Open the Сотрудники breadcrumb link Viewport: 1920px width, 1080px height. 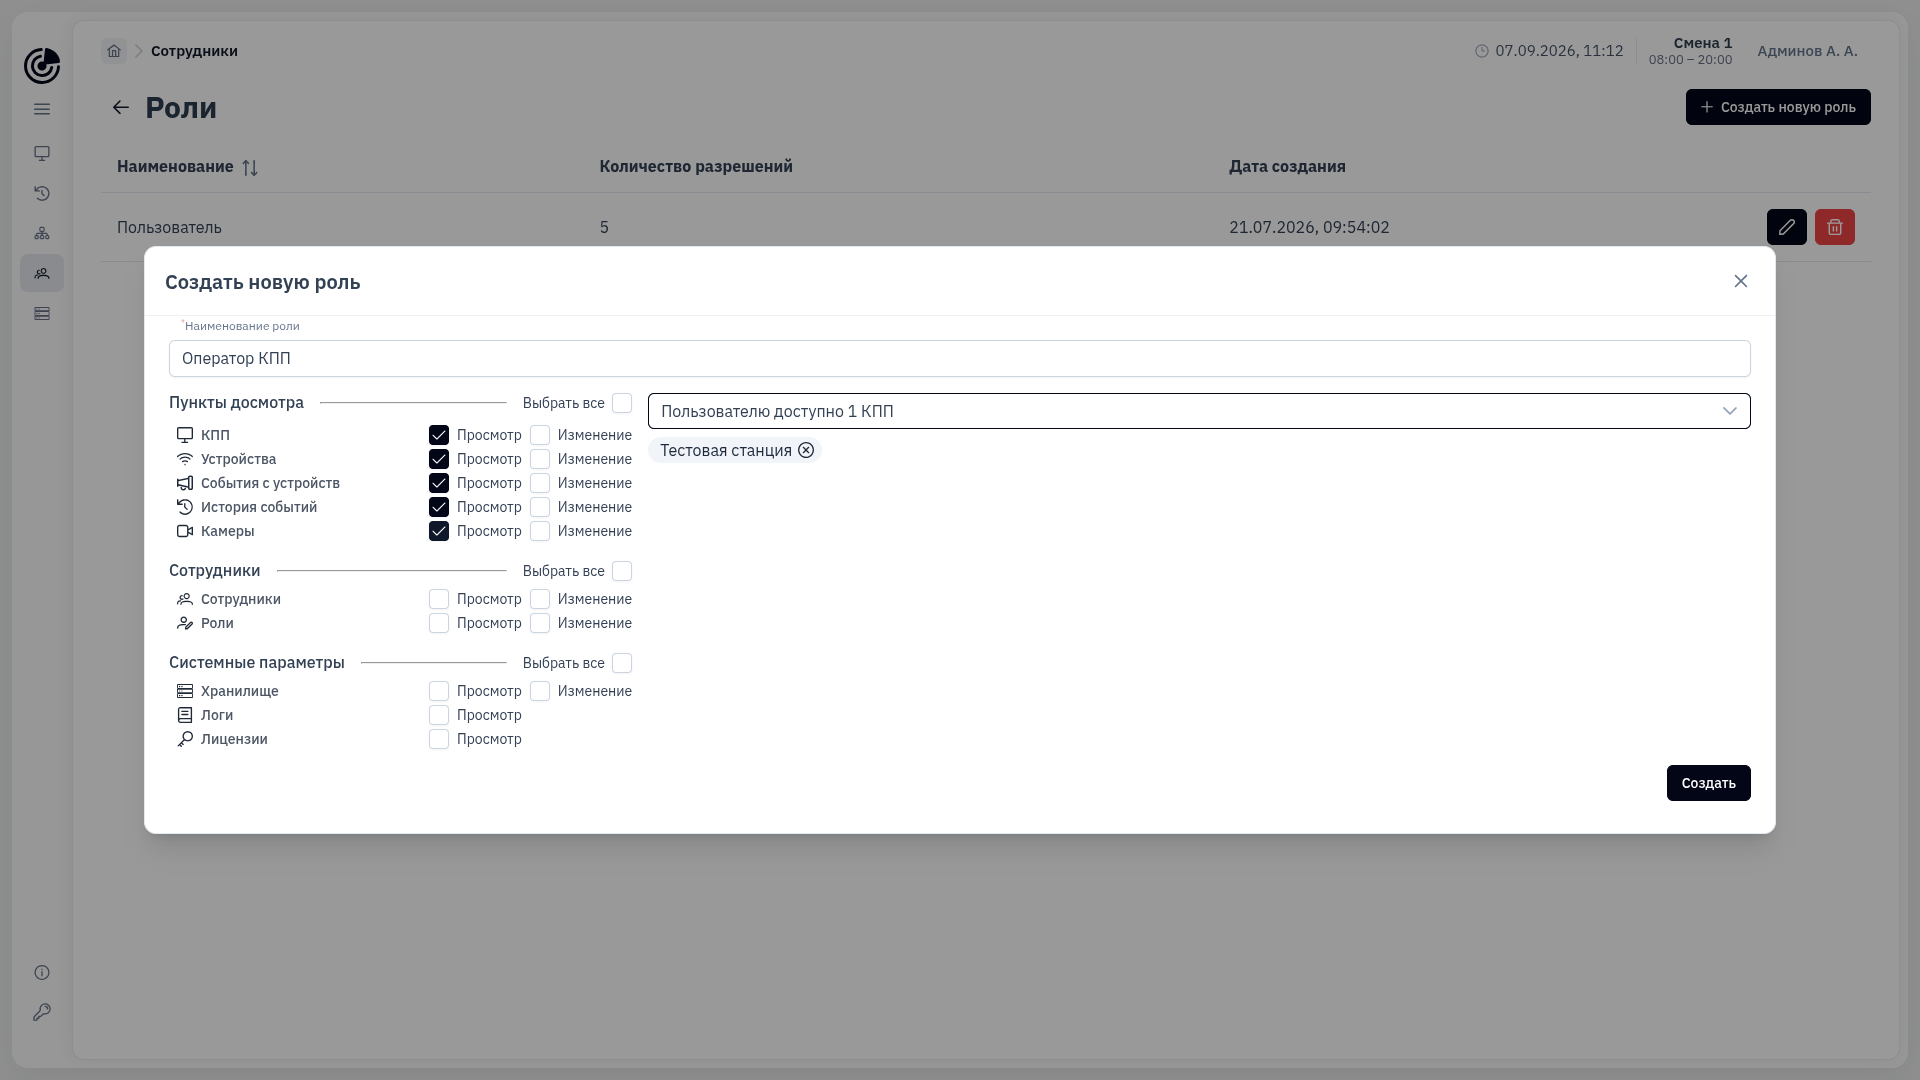click(194, 51)
